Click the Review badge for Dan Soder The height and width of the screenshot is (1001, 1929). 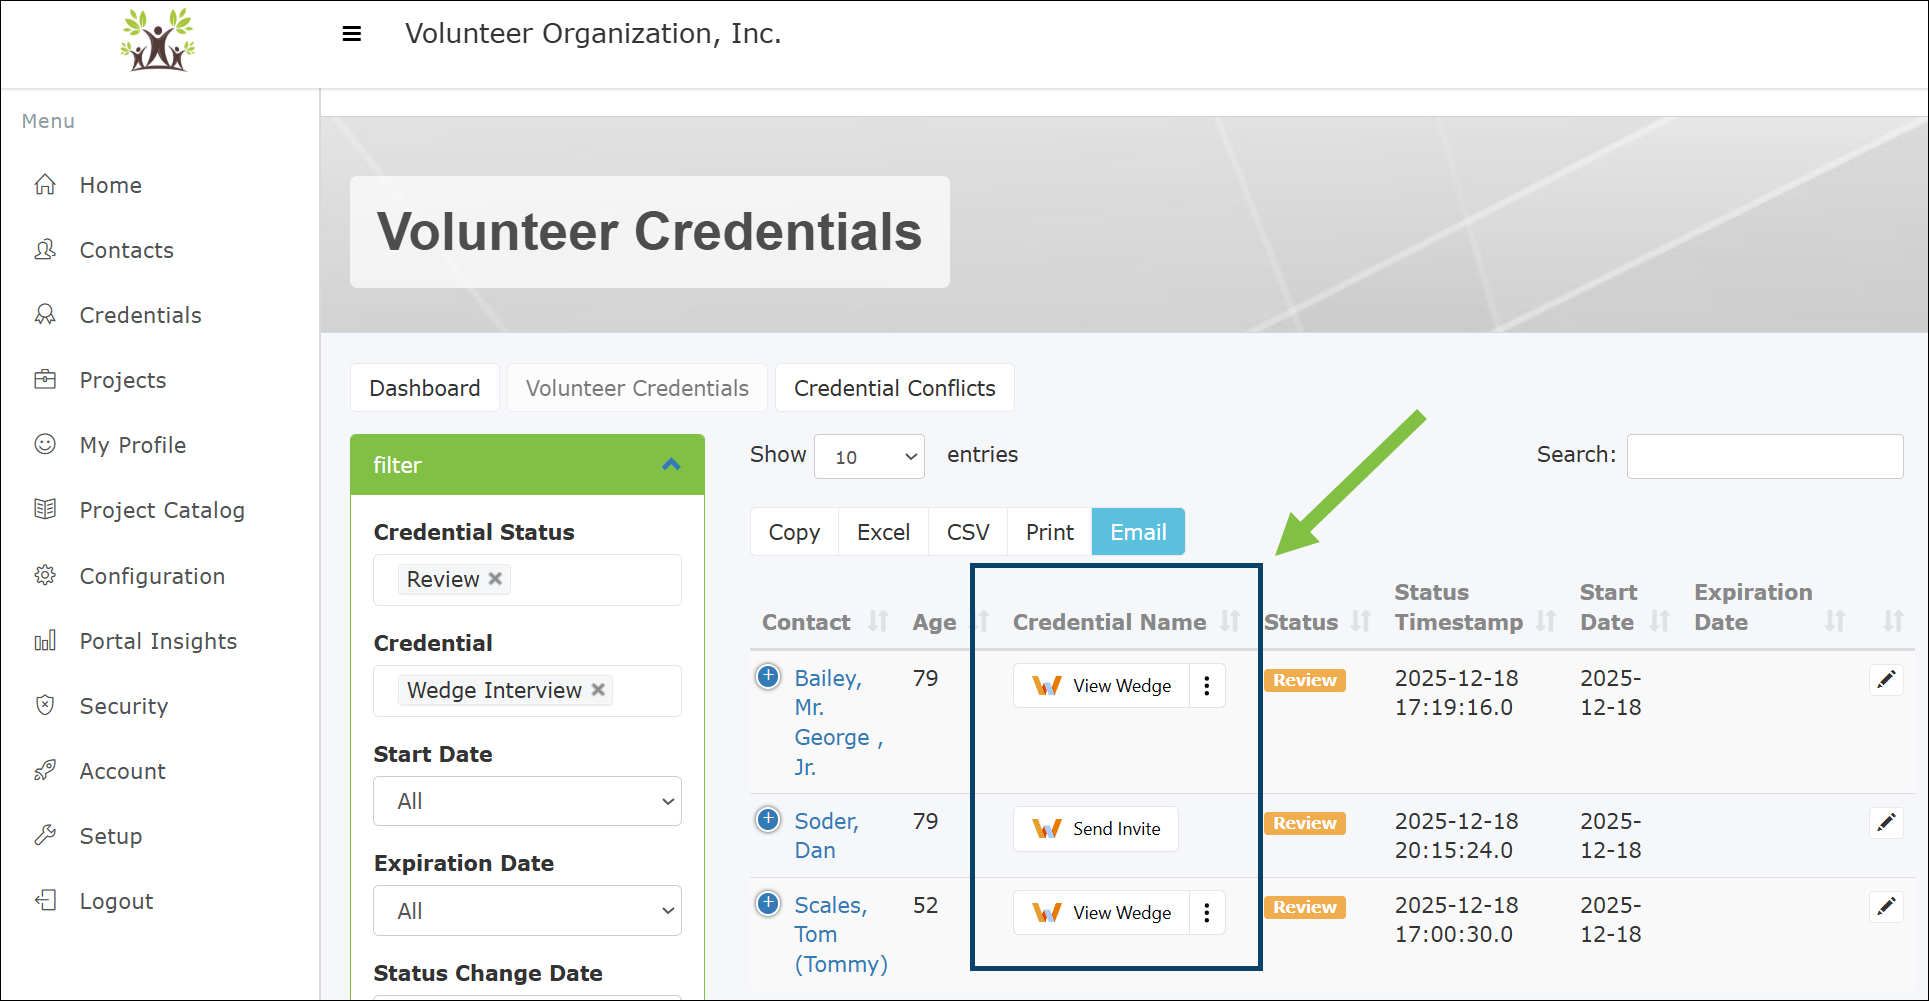pyautogui.click(x=1305, y=823)
